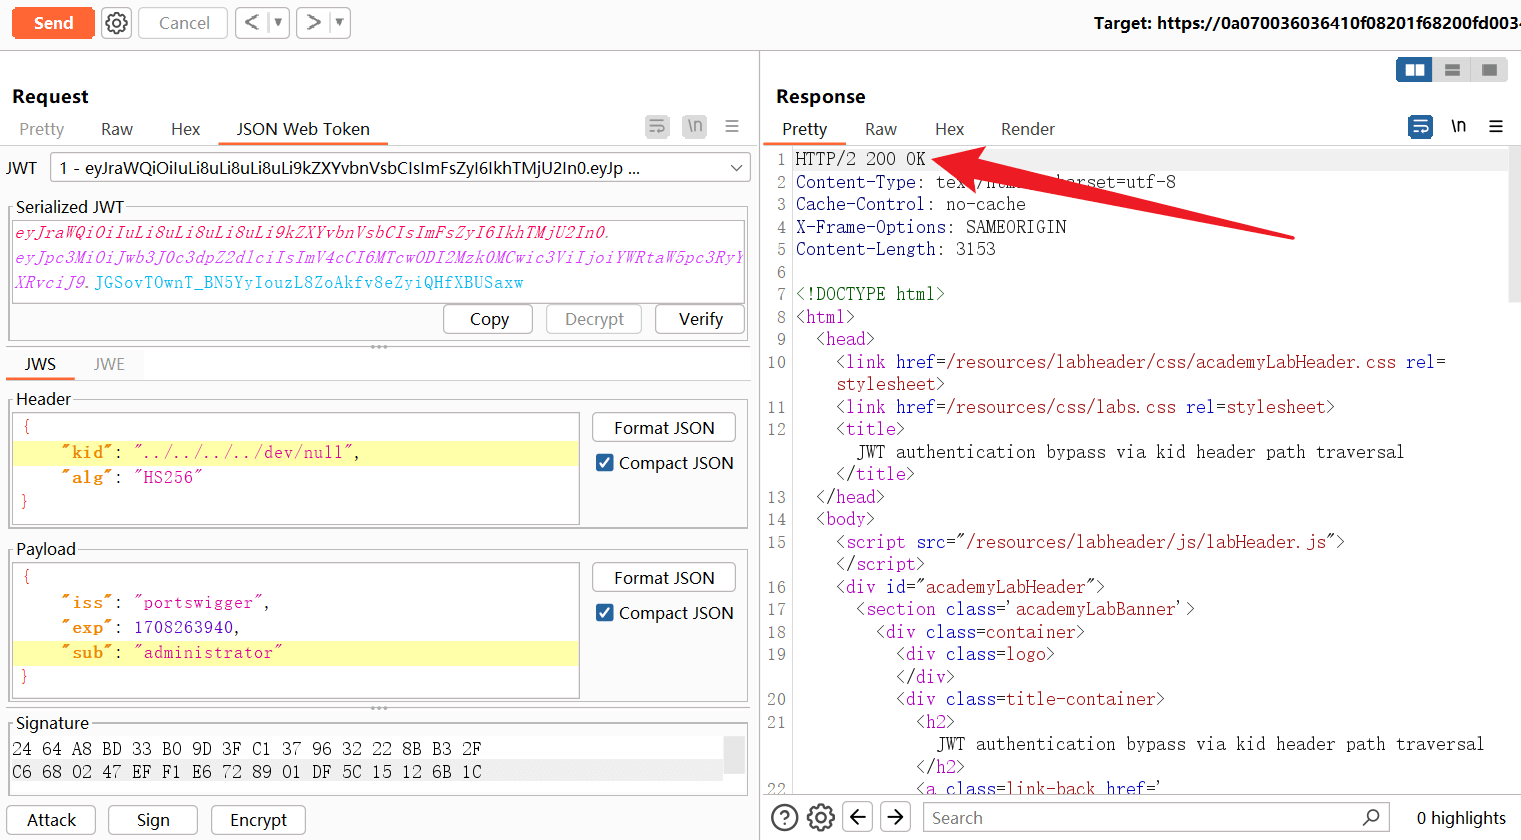Toggle word wrap icon in Response panel

click(1420, 127)
